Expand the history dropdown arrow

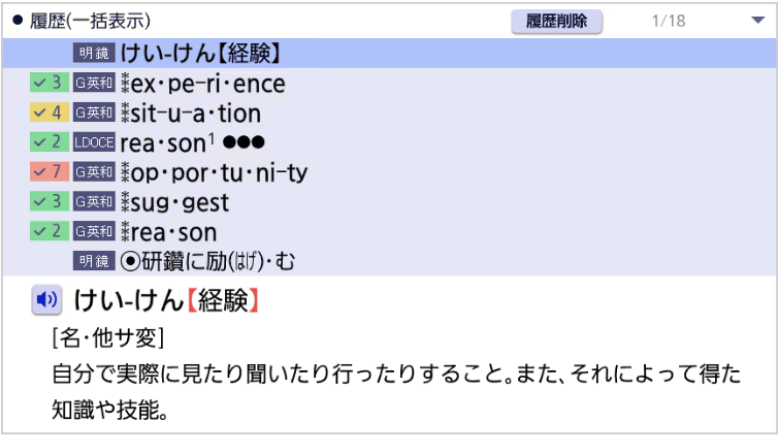click(756, 20)
